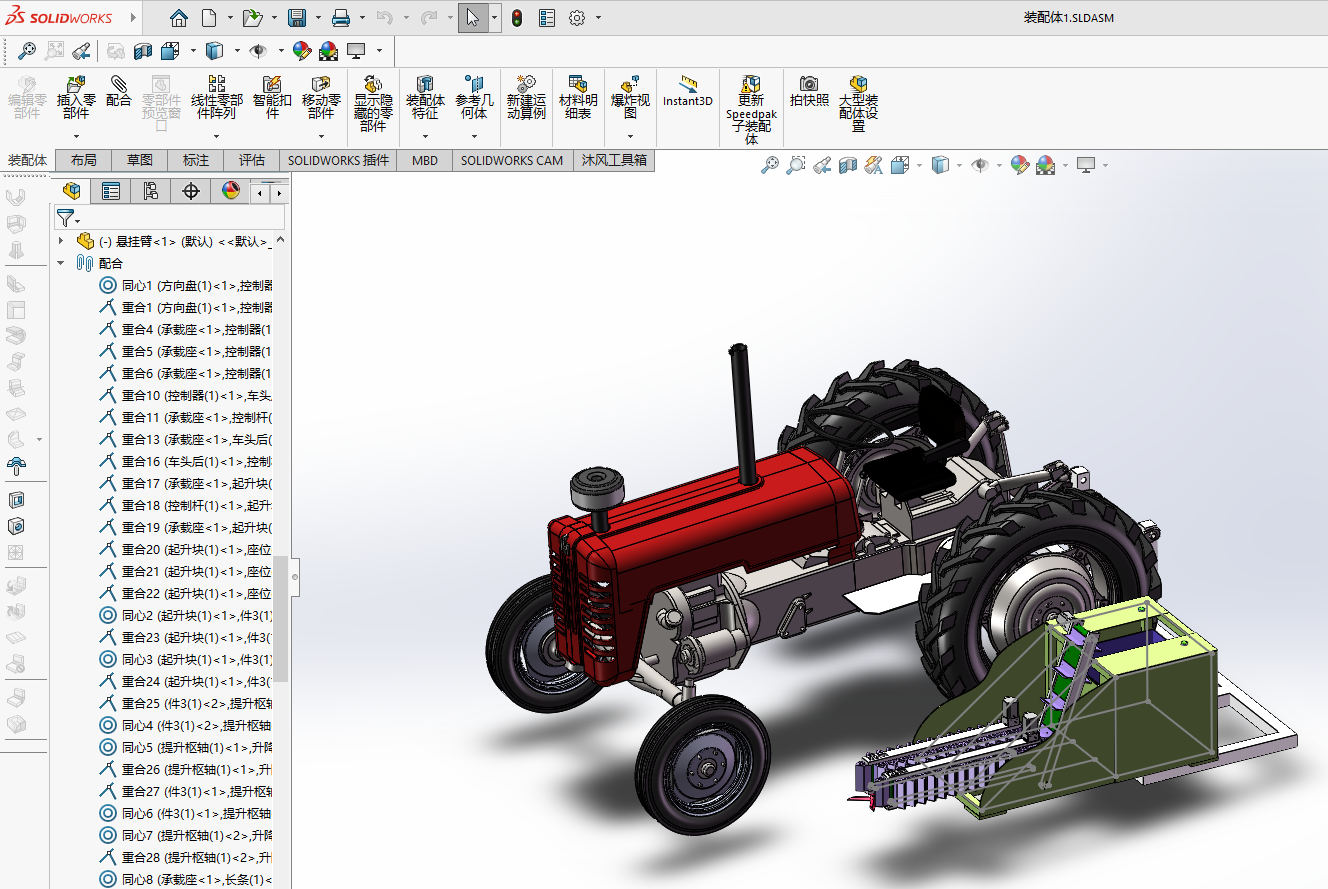The width and height of the screenshot is (1328, 889).
Task: Expand the 悬挂臂<1> component tree node
Action: [61, 241]
